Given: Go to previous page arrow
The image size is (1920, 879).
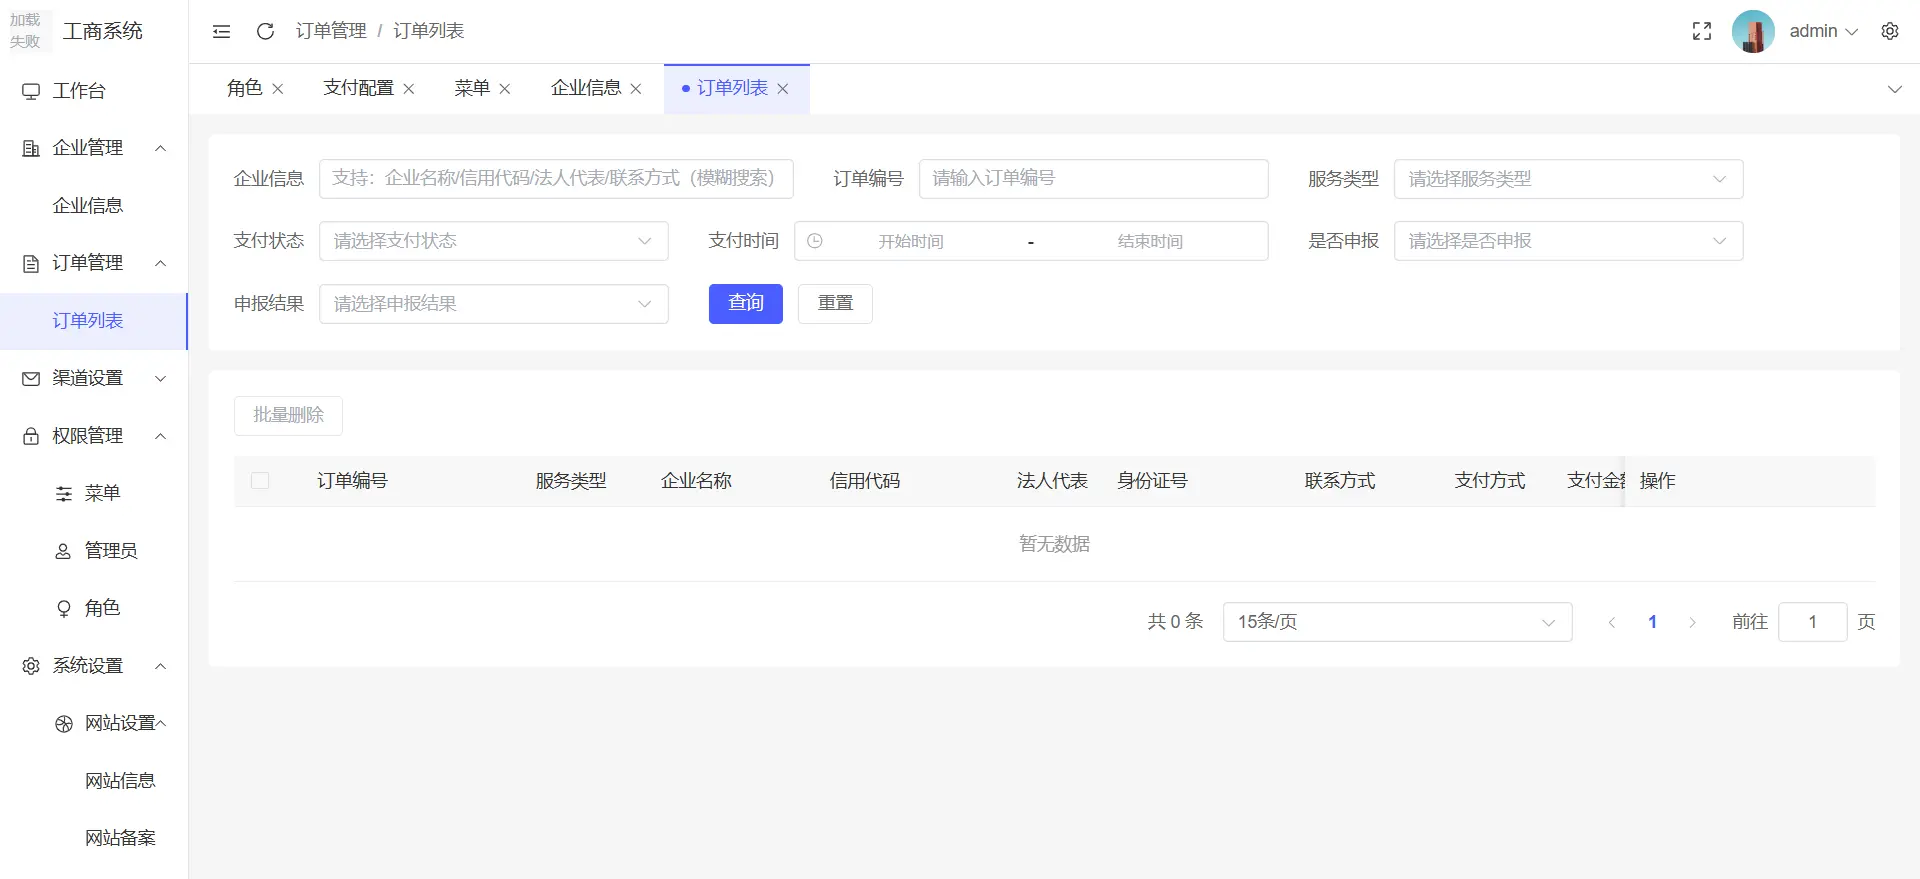Looking at the screenshot, I should pyautogui.click(x=1612, y=622).
